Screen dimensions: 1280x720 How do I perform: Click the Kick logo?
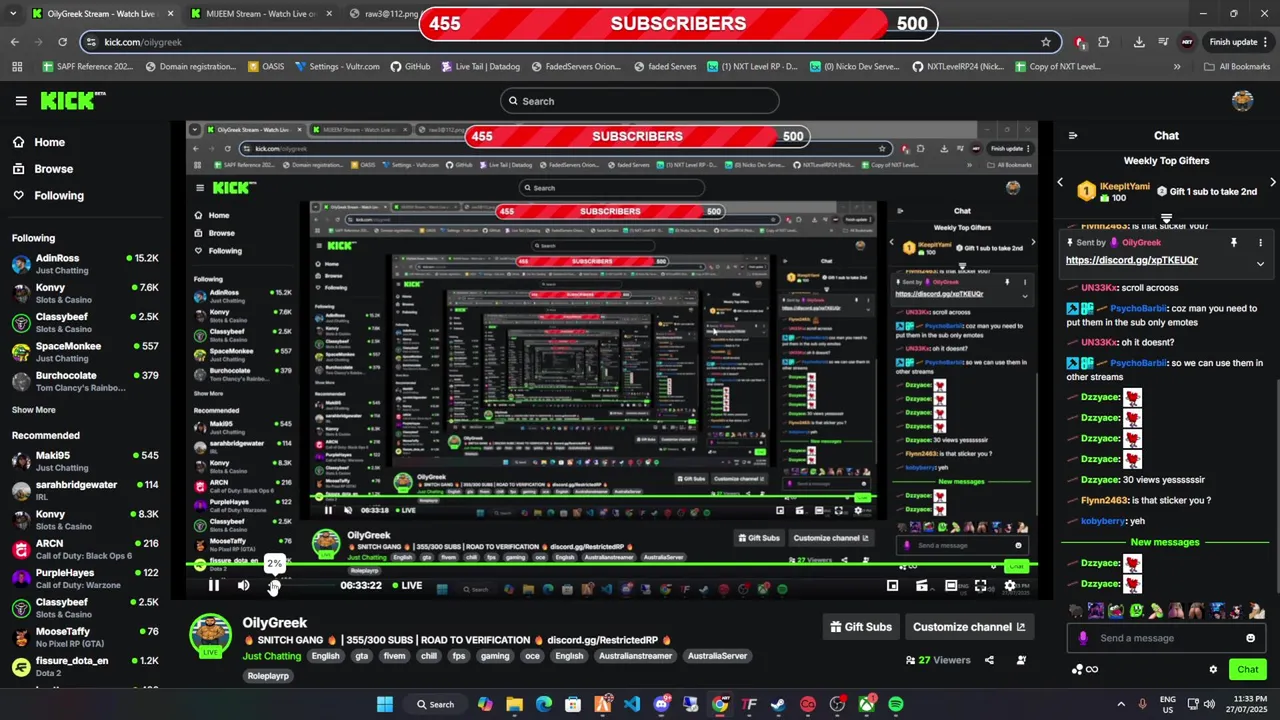[72, 100]
